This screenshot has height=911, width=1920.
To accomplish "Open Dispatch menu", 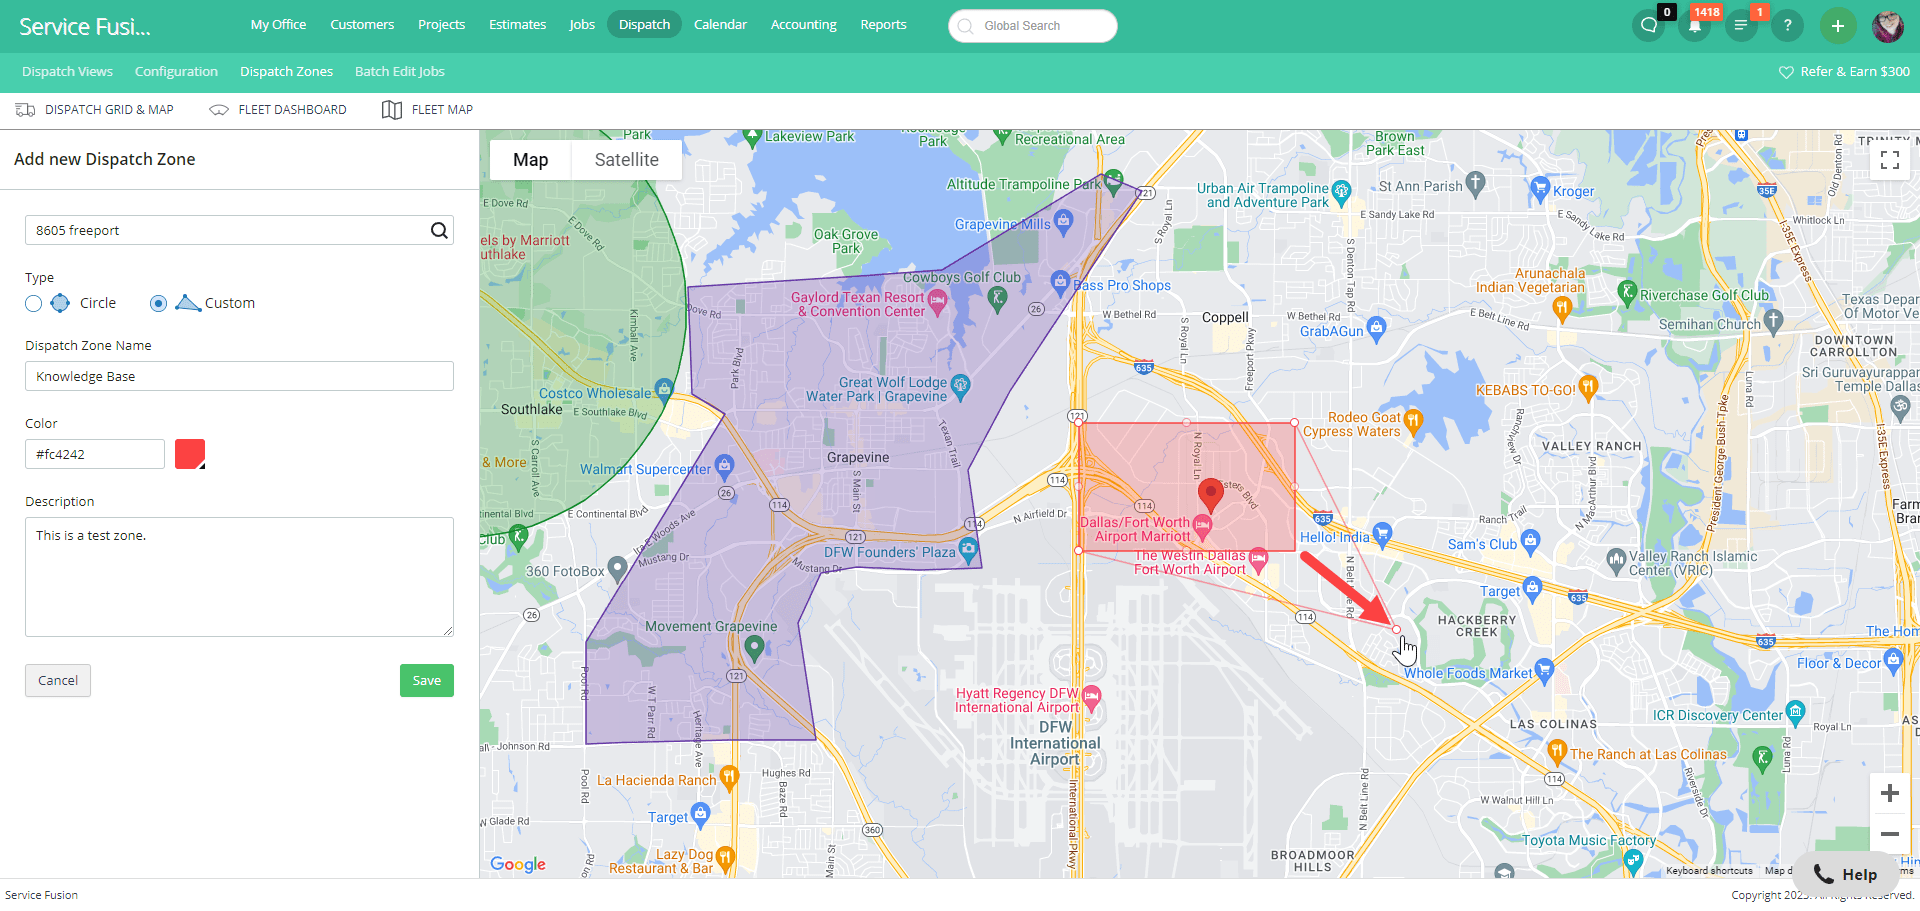I will (645, 24).
